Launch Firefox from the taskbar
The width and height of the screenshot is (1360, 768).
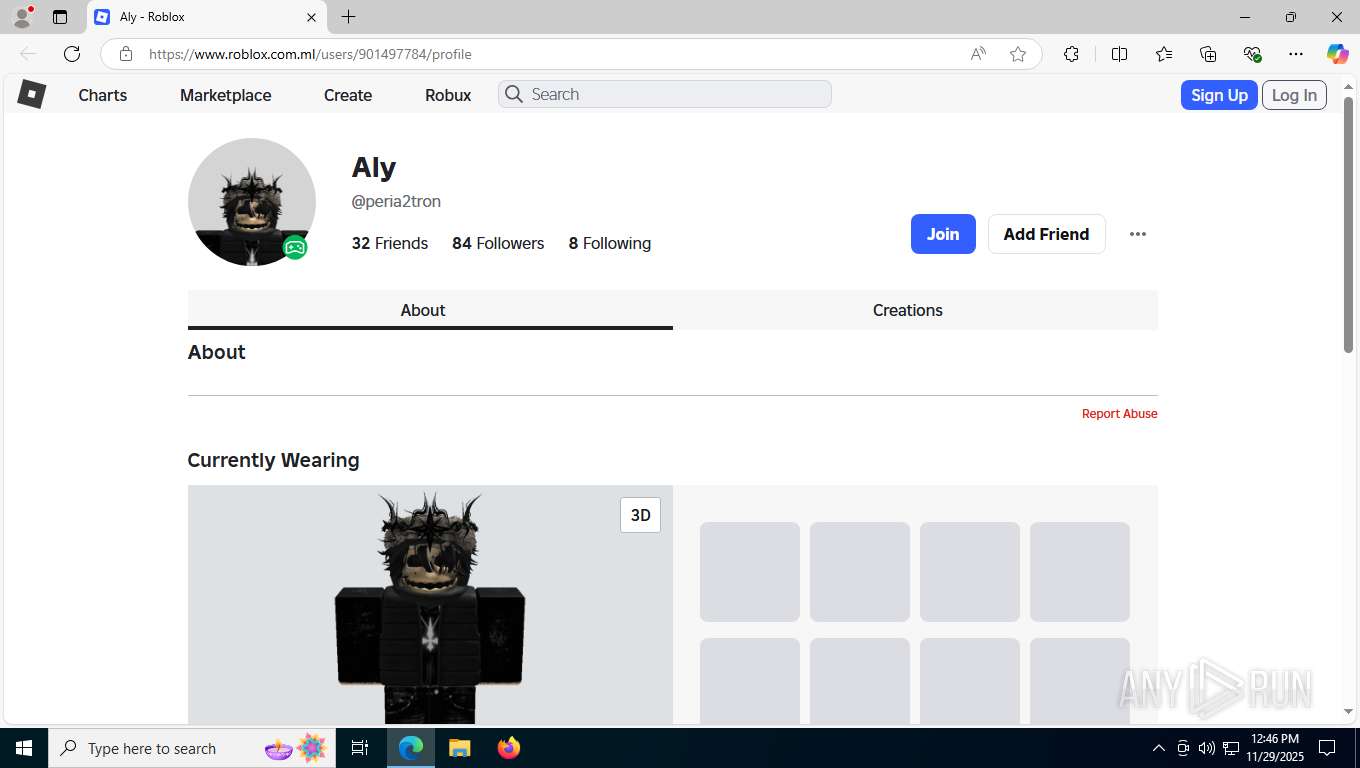(508, 748)
